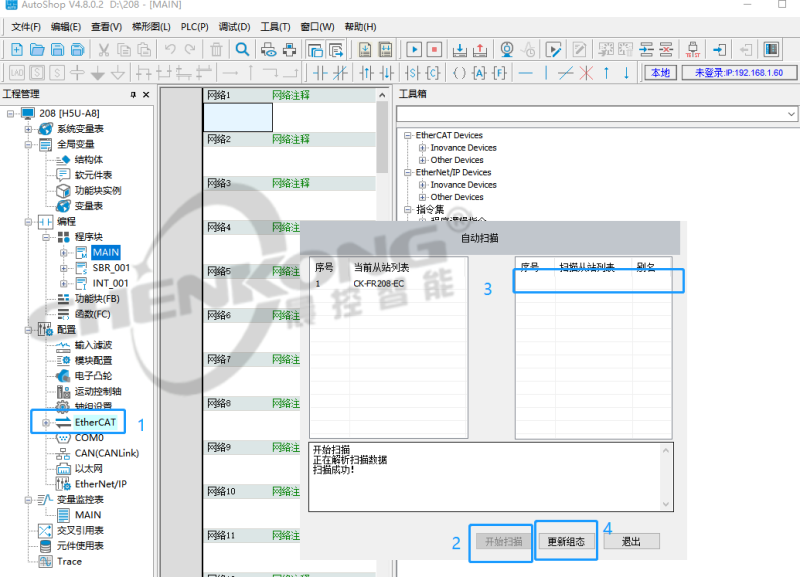The height and width of the screenshot is (577, 800).
Task: Pin the 工程管理 panel with pushpin
Action: pos(134,94)
